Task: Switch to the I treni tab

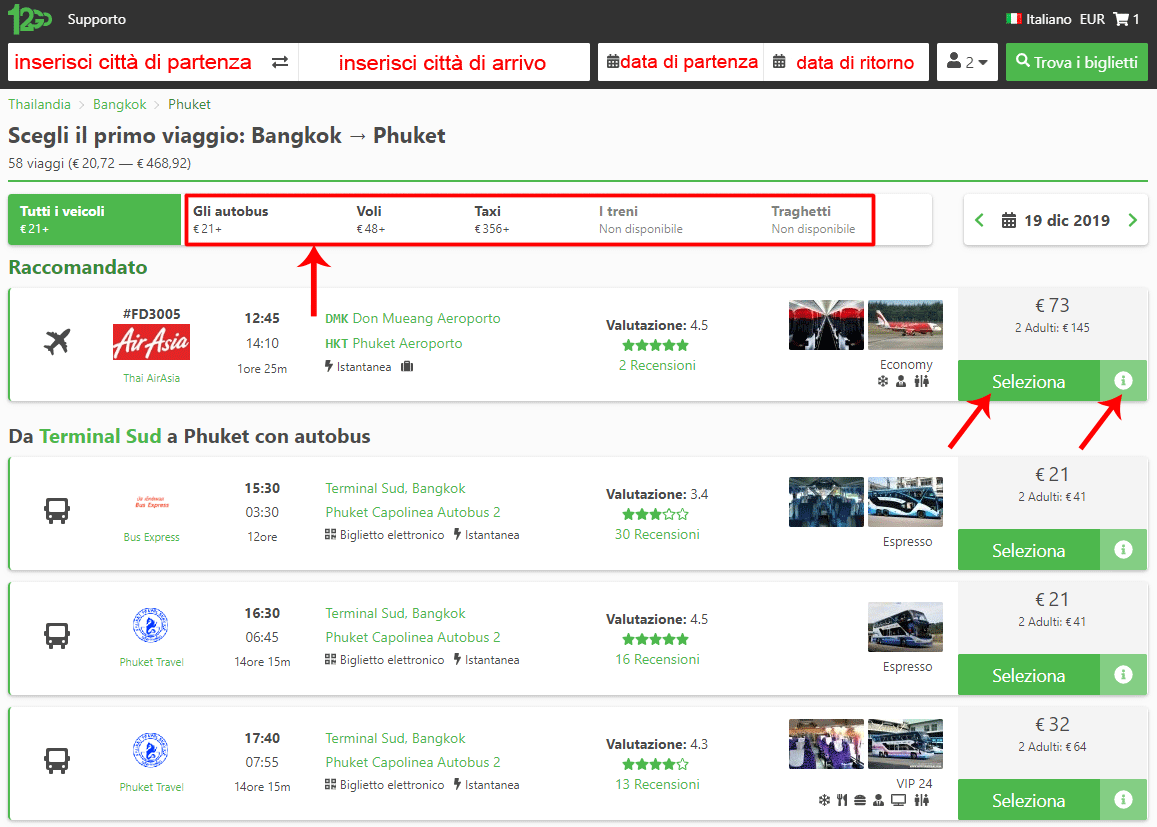Action: pos(640,219)
